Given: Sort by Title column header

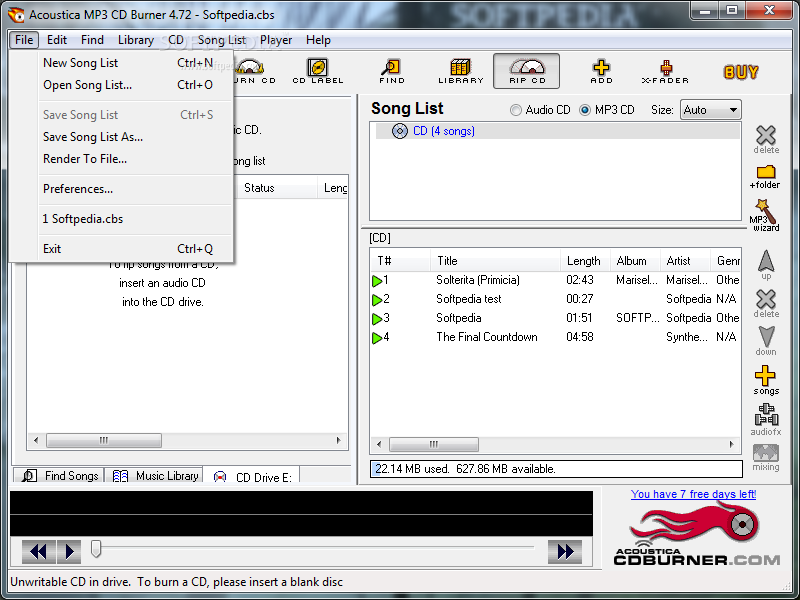Looking at the screenshot, I should click(x=495, y=261).
